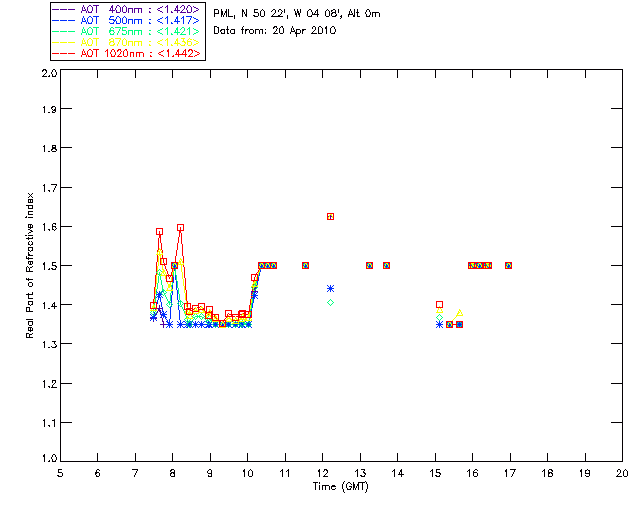Click the isolated red square marker above 1.6 near 12h
This screenshot has height=512, width=640.
click(331, 216)
